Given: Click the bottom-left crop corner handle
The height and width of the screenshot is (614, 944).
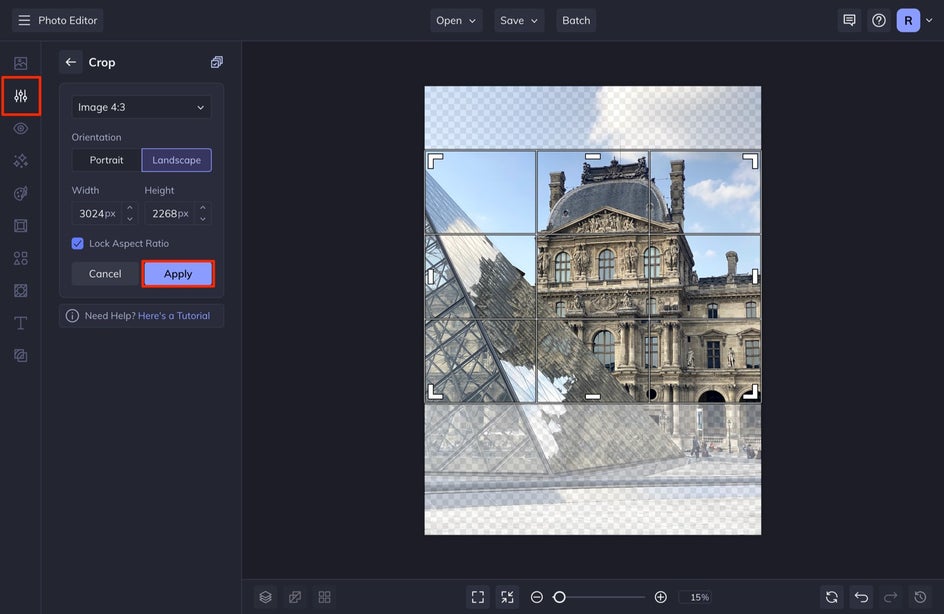Looking at the screenshot, I should coord(435,392).
